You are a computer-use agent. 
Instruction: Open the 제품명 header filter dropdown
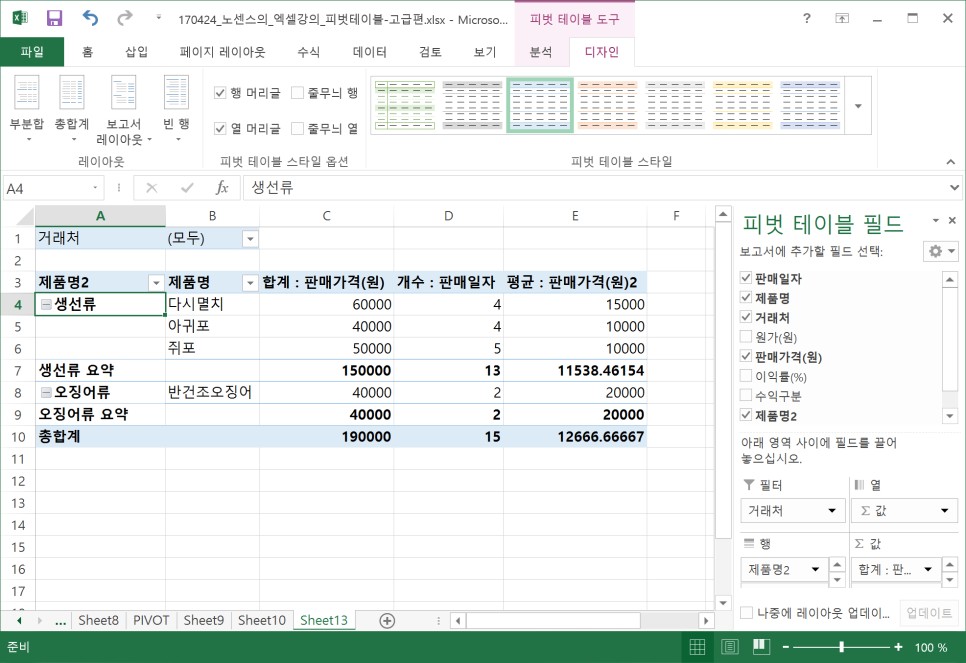click(250, 283)
